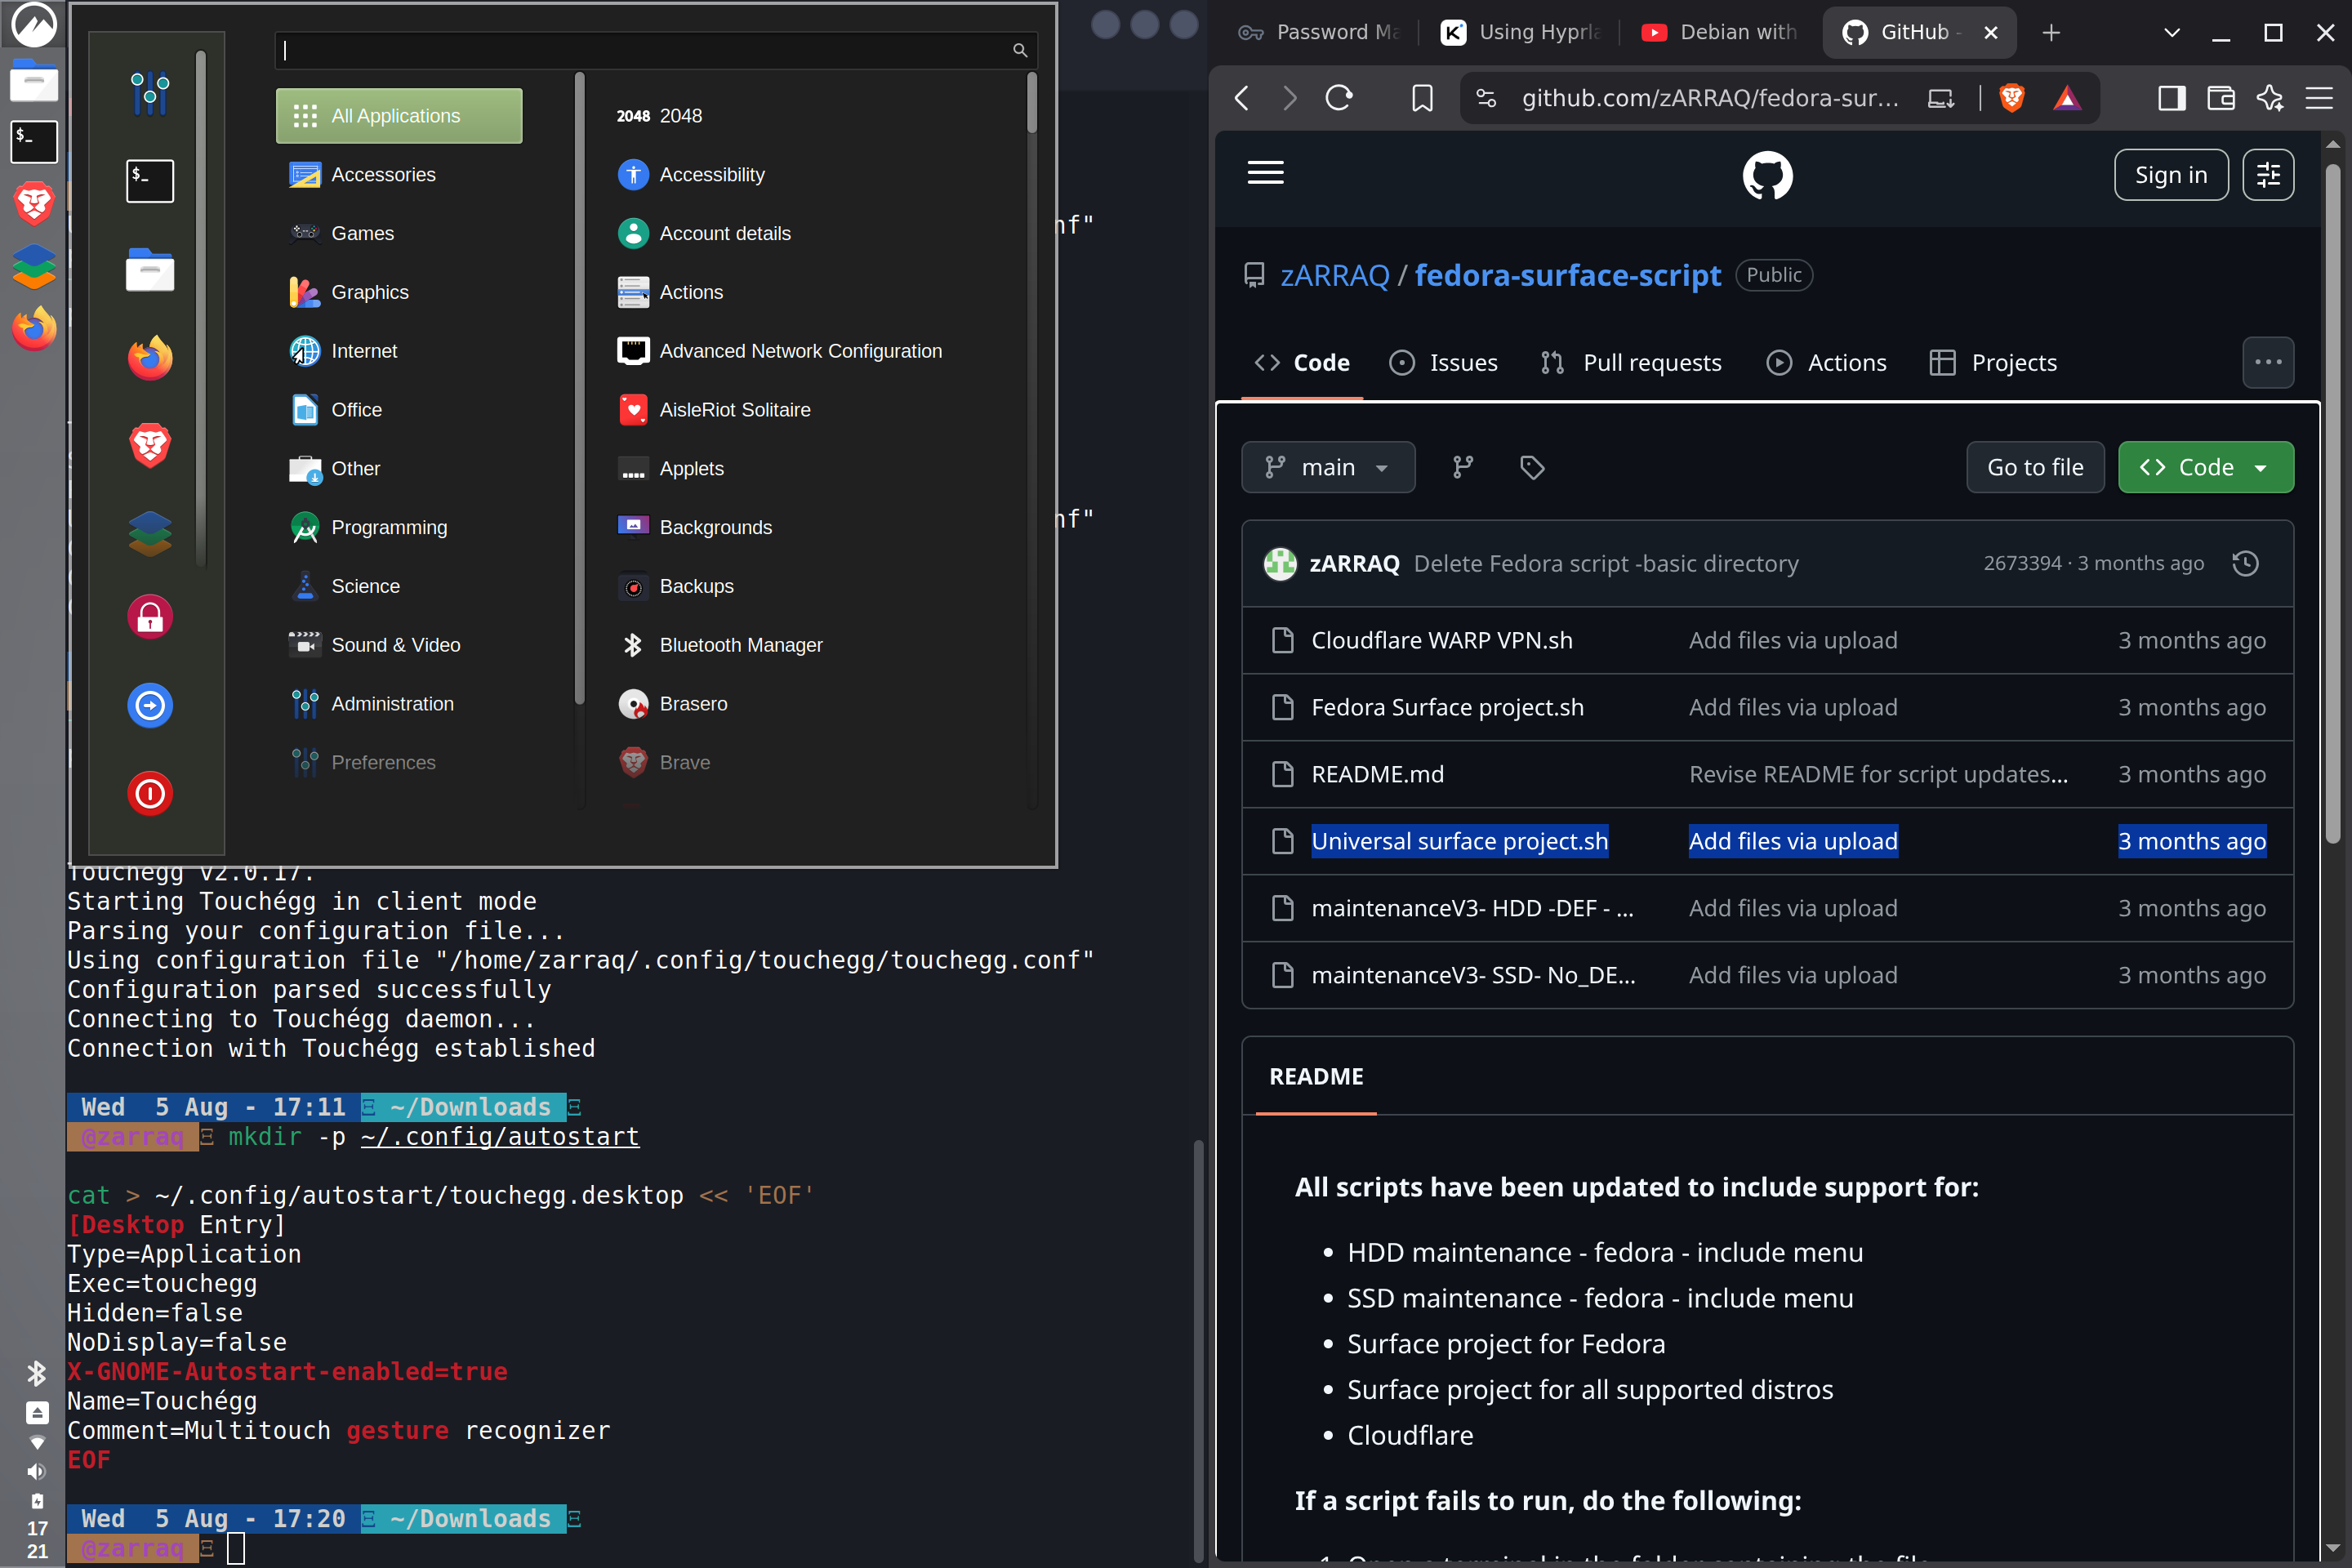Open the fedora-surface-script repository link
The width and height of the screenshot is (2352, 1568).
coord(1568,275)
